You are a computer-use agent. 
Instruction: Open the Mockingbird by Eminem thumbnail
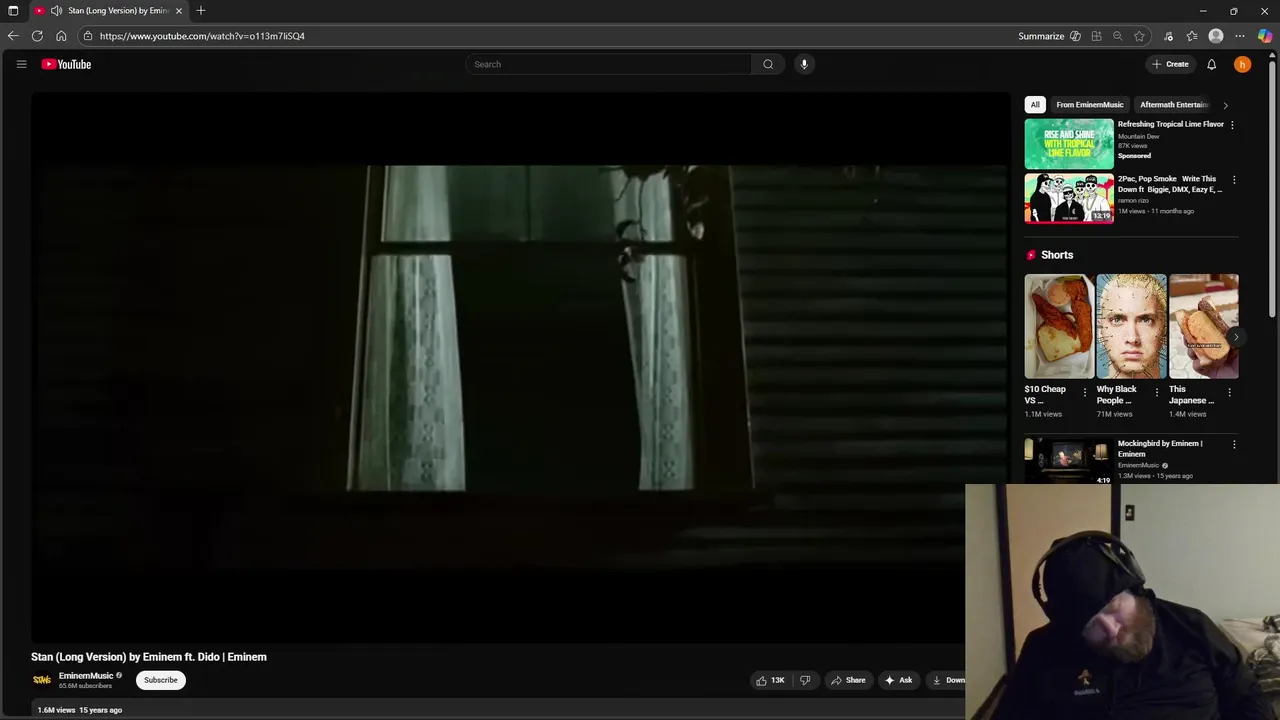[1069, 461]
